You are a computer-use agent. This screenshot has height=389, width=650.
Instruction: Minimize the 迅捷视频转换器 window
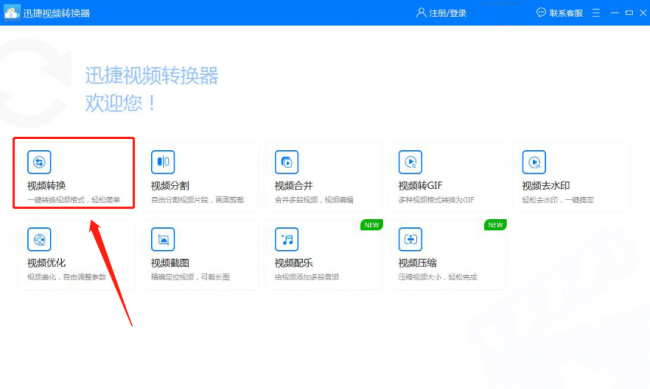point(615,13)
